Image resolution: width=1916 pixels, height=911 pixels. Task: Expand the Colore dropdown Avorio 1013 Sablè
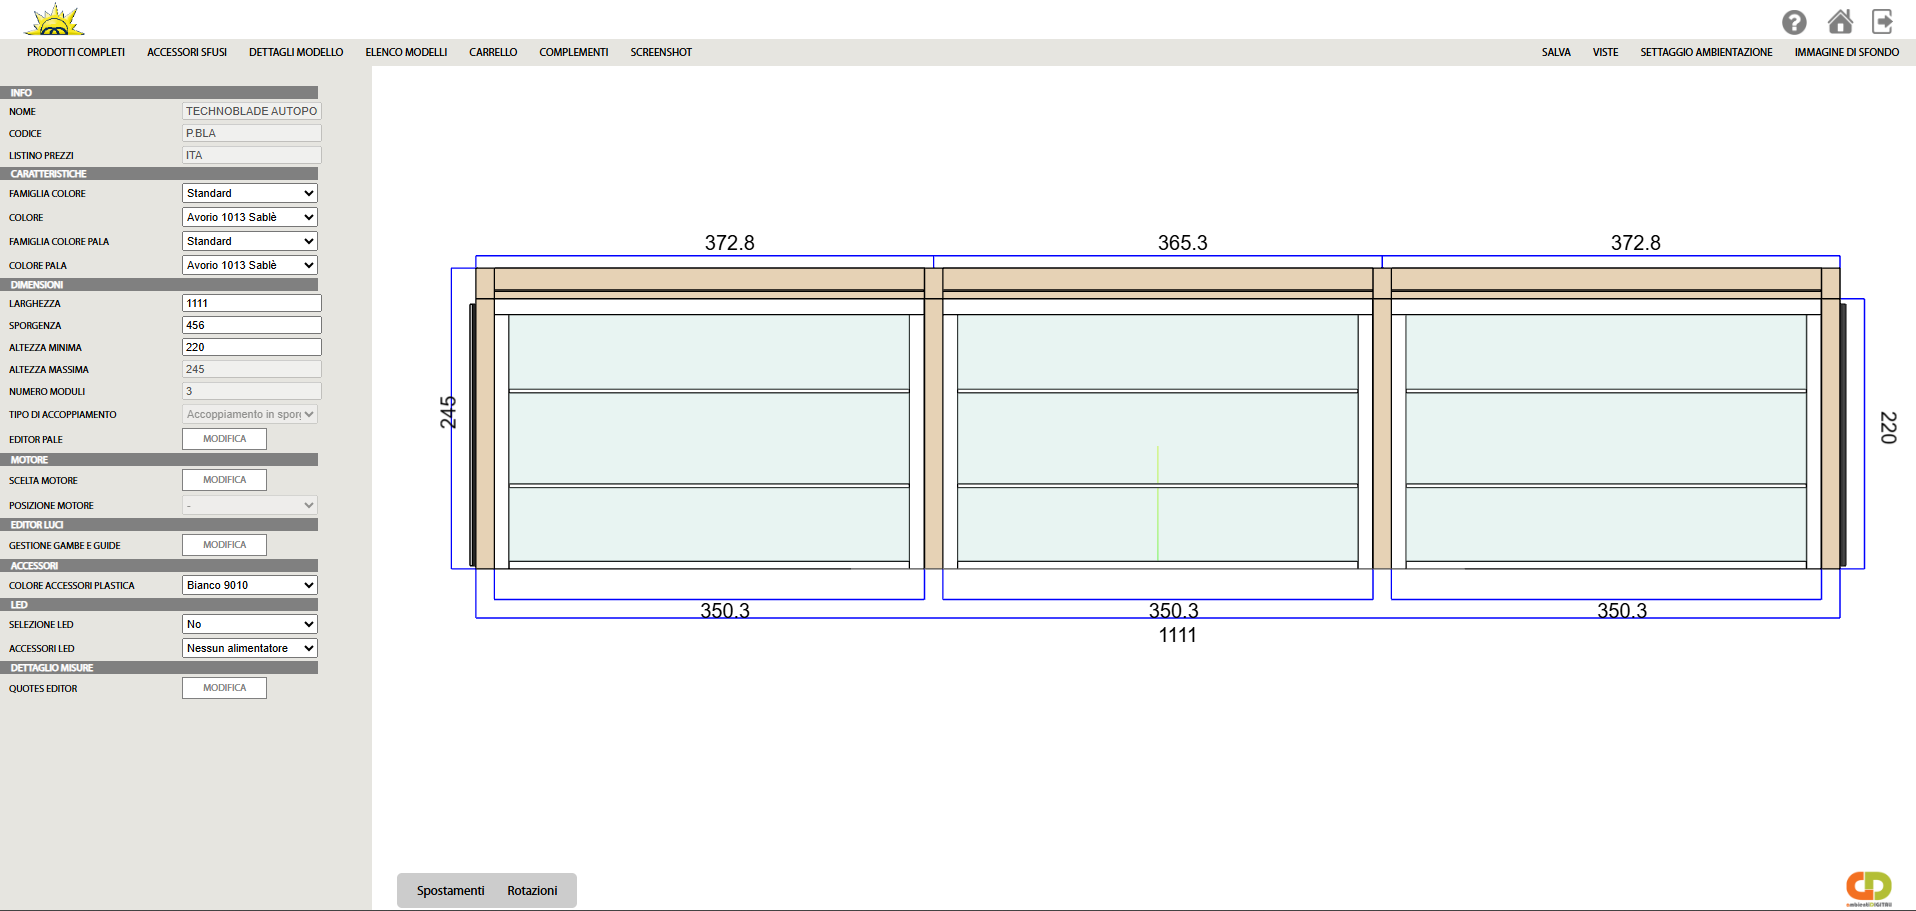pos(250,217)
